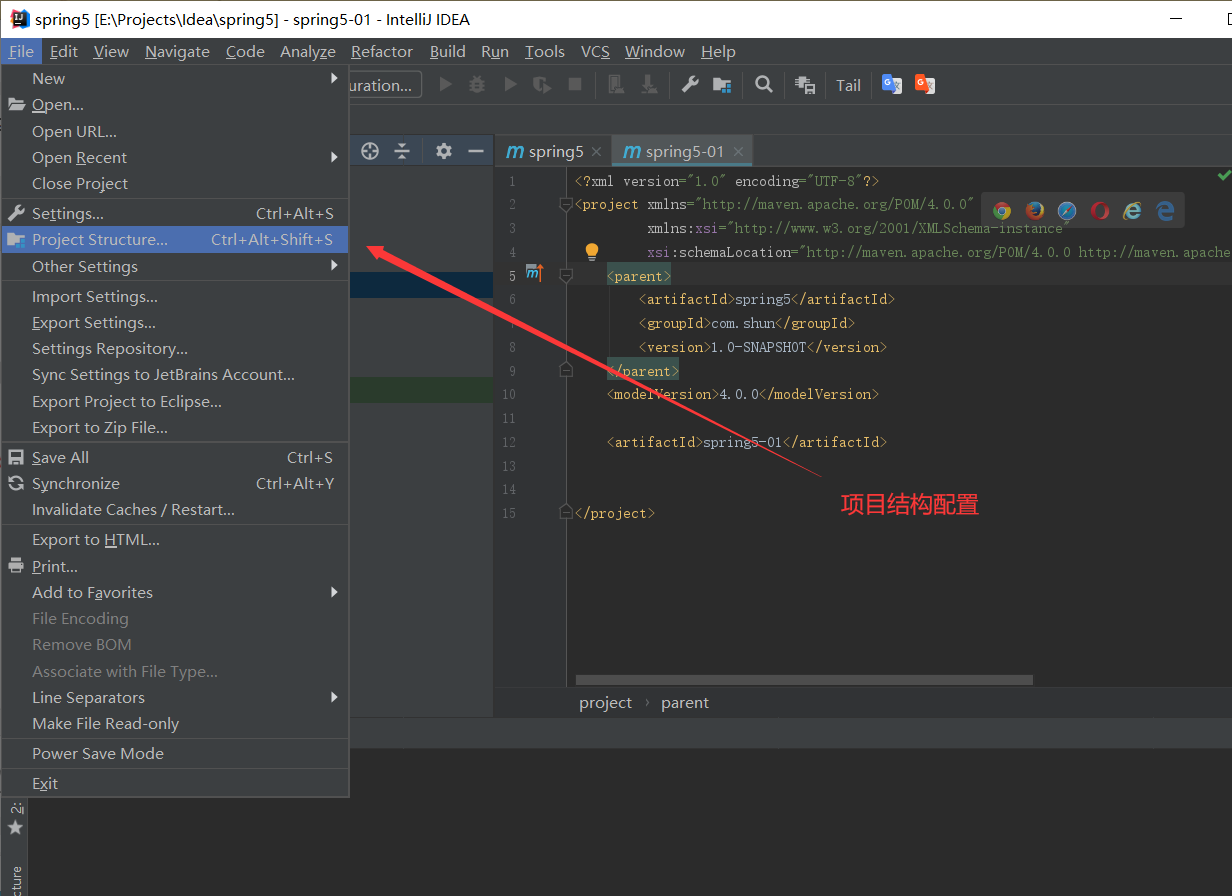Screen dimensions: 1232x896
Task: Choose Exit from File menu
Action: click(x=175, y=783)
